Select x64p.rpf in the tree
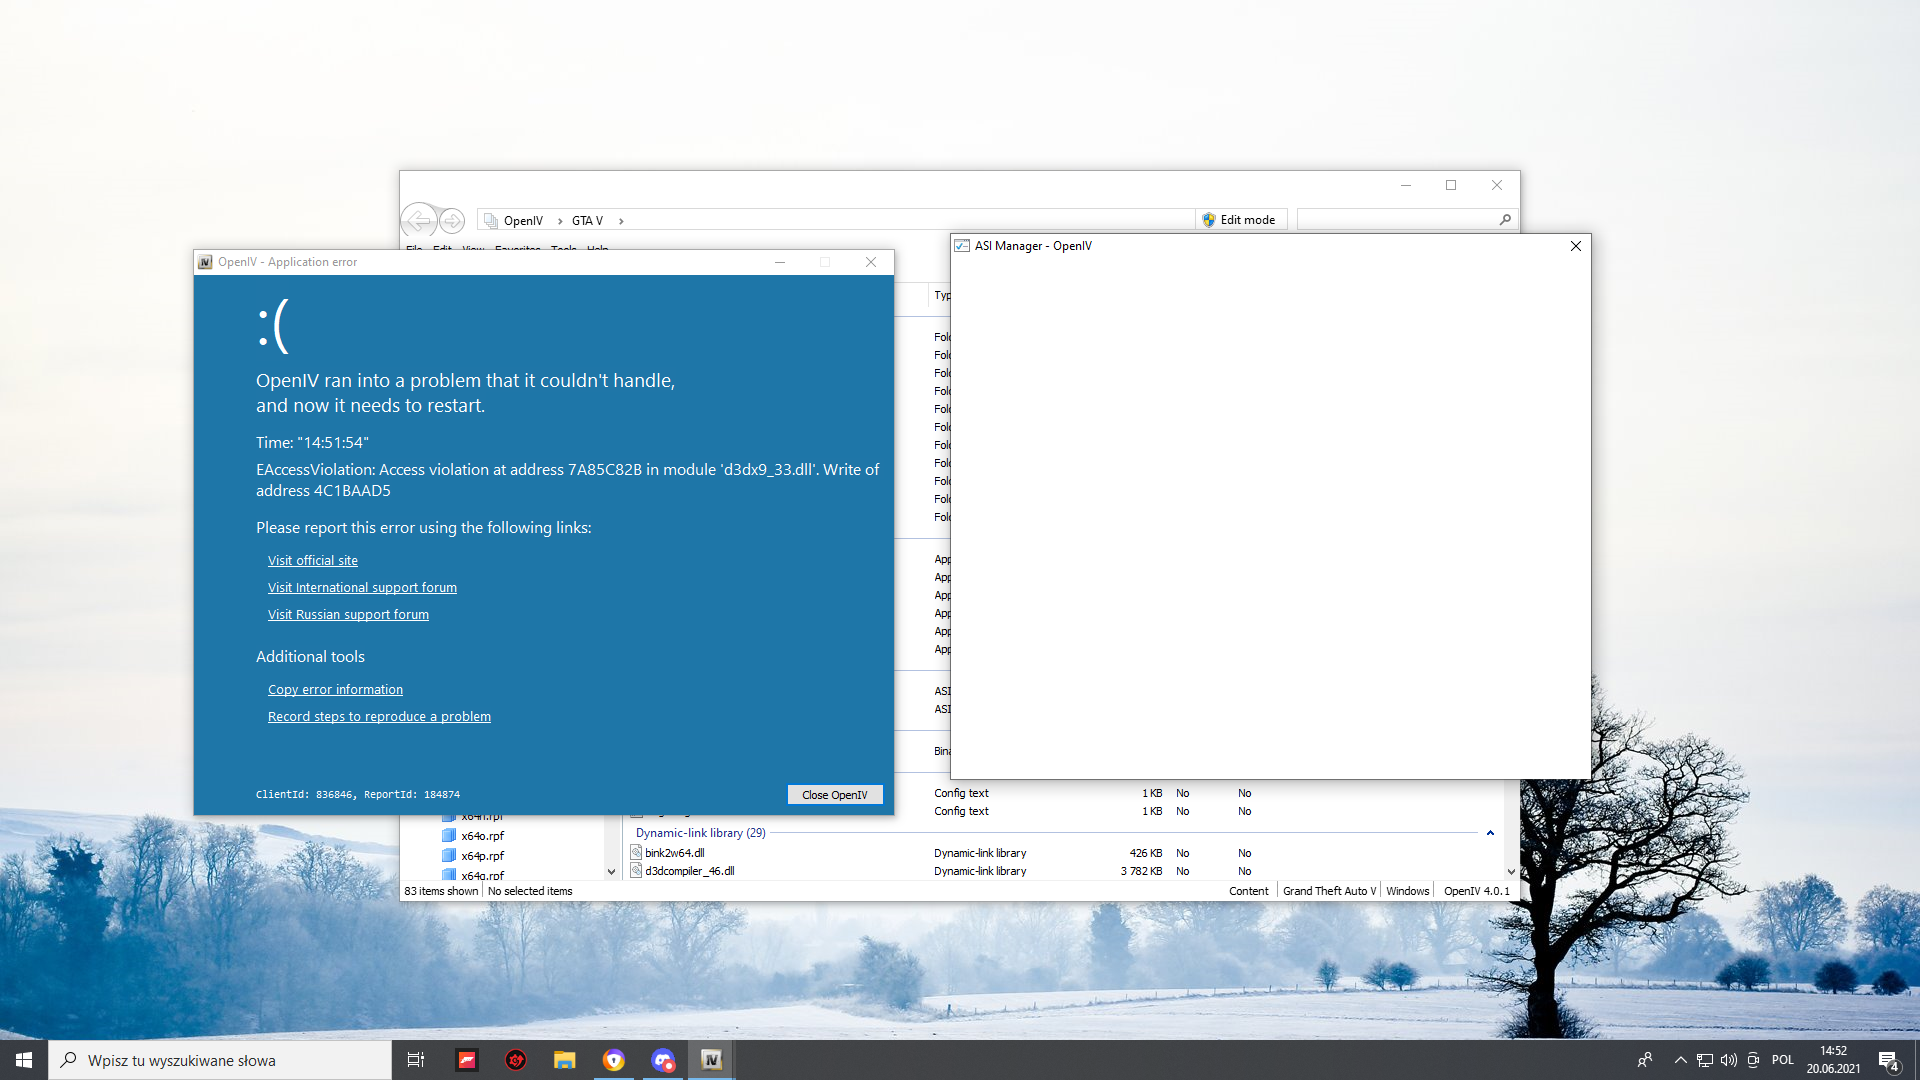This screenshot has height=1080, width=1920. 482,856
